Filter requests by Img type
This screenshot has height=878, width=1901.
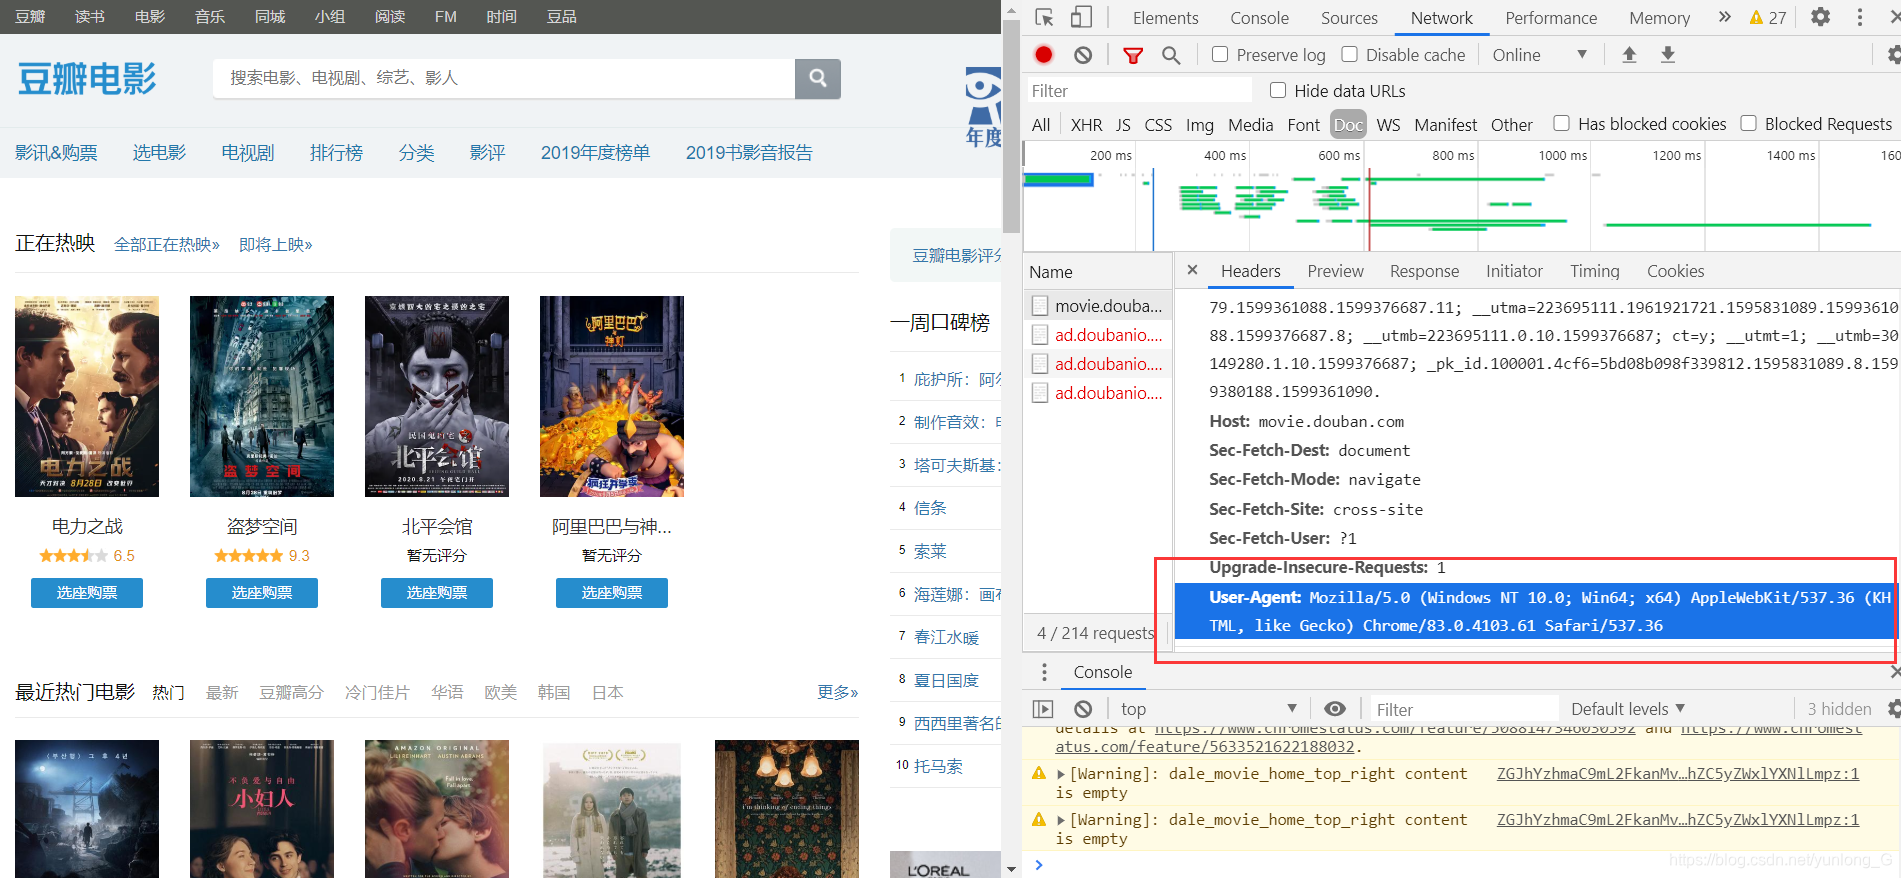(1199, 125)
